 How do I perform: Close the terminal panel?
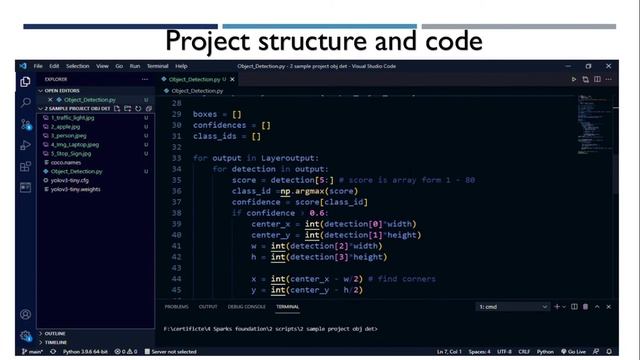(609, 307)
